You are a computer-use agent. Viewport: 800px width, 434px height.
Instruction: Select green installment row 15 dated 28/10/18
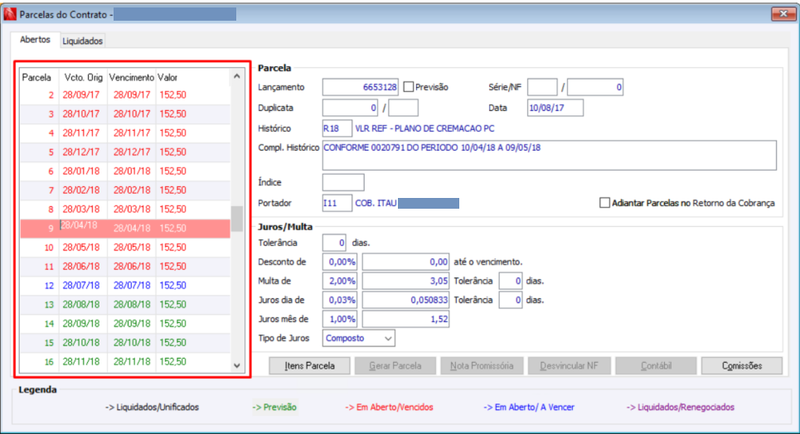[x=126, y=343]
